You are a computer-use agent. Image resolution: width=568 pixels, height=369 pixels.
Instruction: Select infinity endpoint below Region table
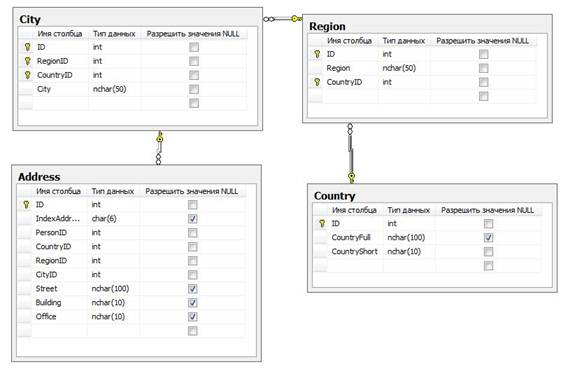(x=350, y=129)
